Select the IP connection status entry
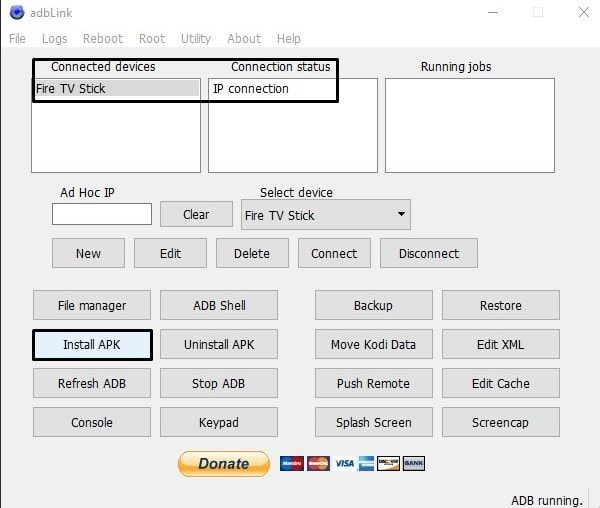 [x=251, y=89]
